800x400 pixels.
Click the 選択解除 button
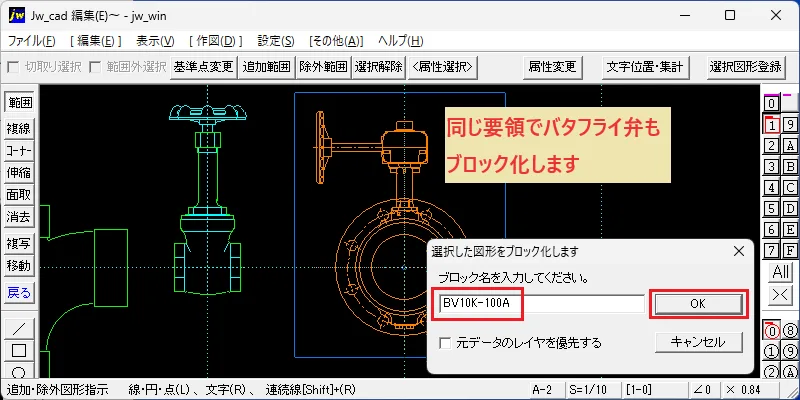379,67
